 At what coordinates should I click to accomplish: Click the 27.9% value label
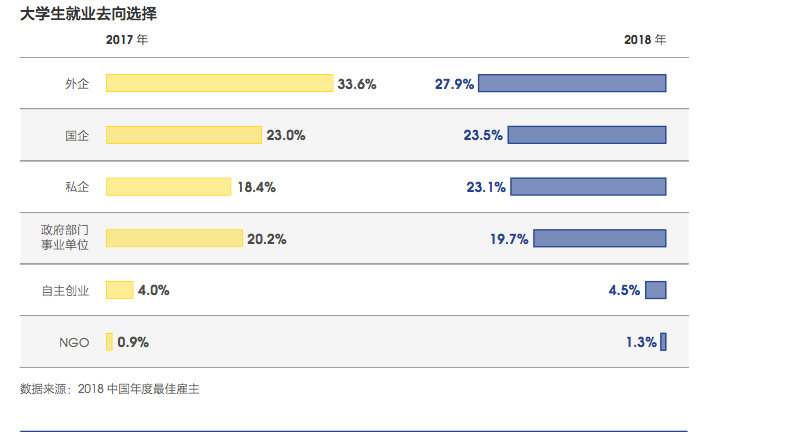(454, 84)
